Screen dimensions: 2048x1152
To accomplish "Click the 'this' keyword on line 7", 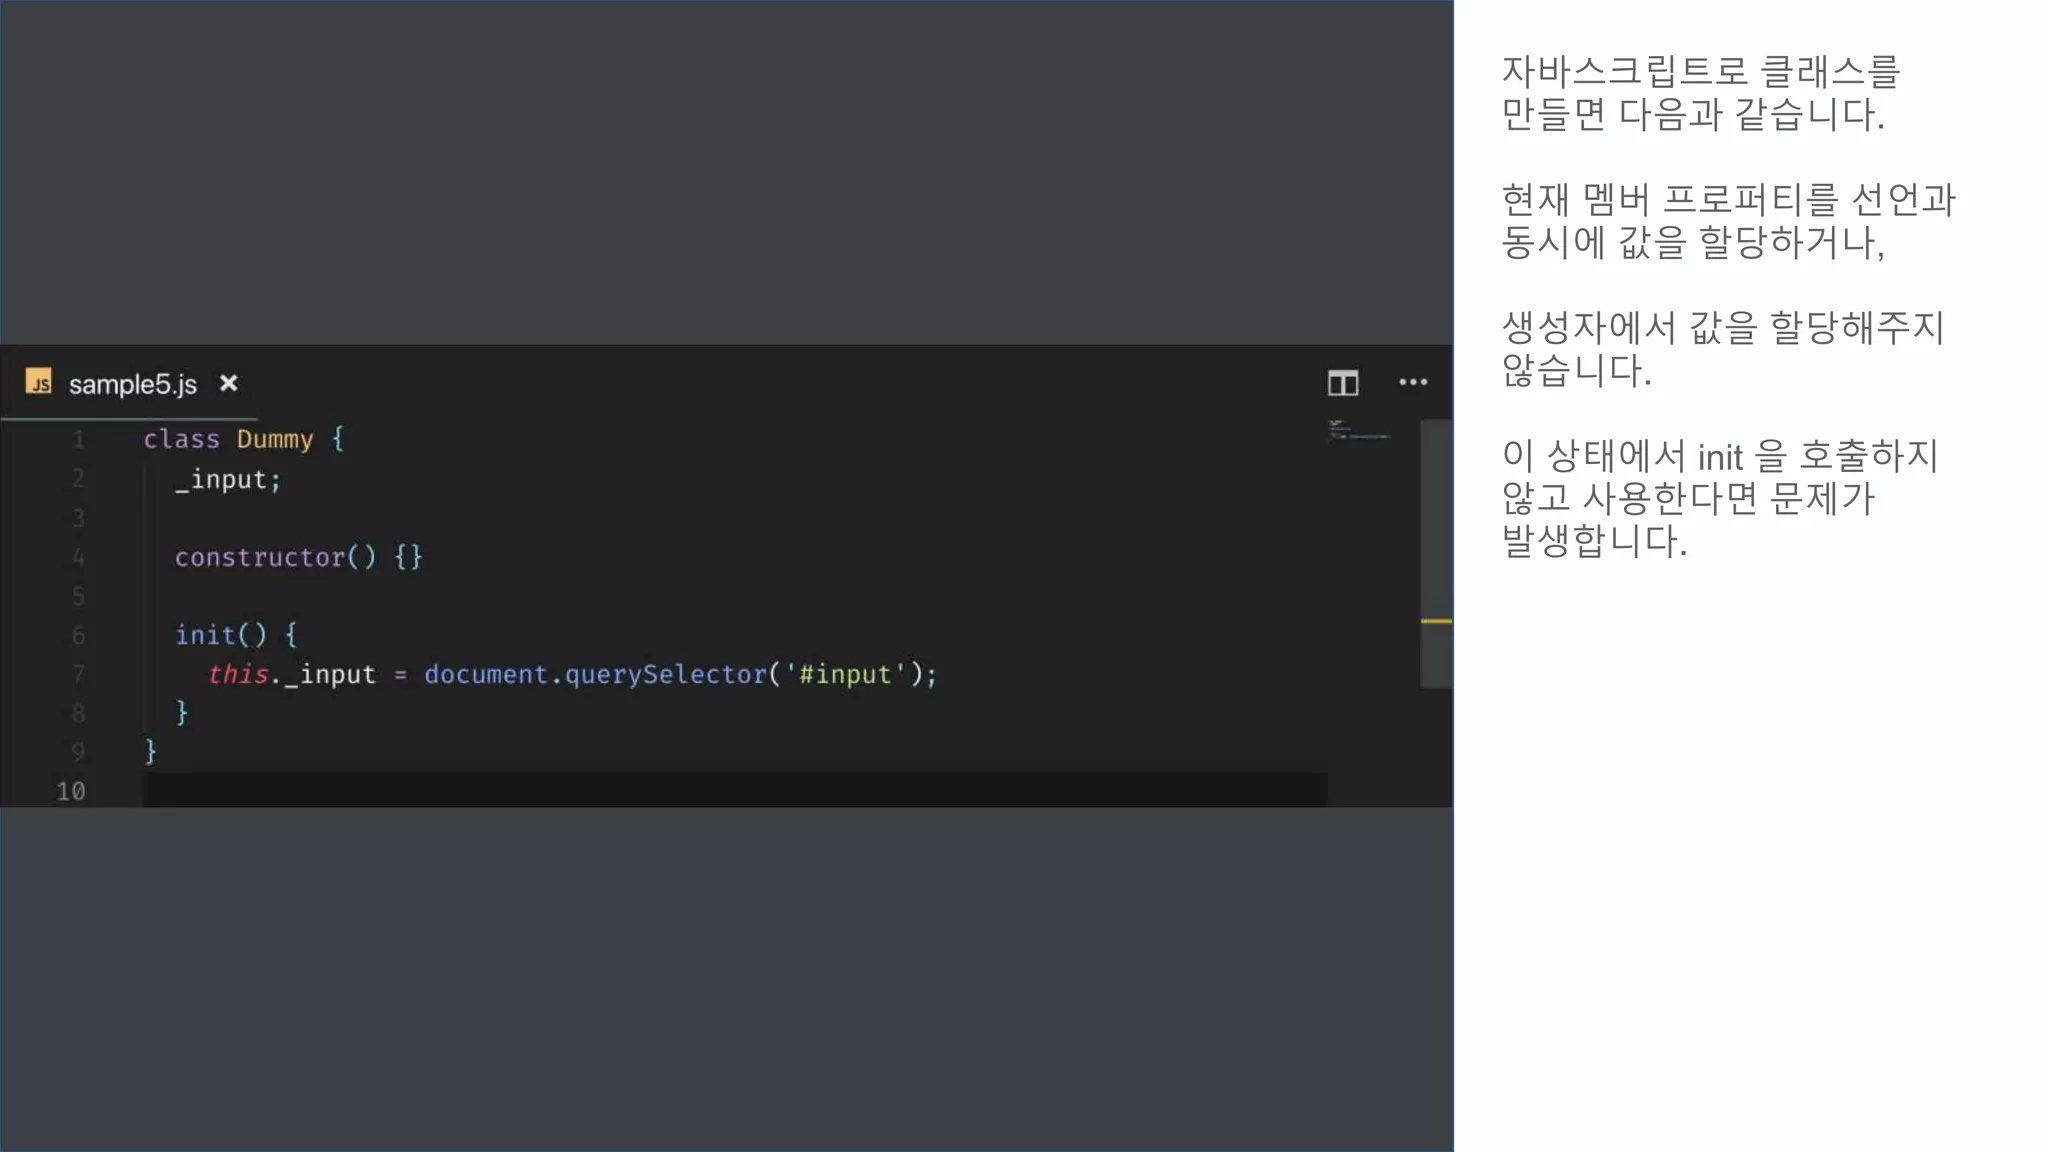I will [x=238, y=674].
